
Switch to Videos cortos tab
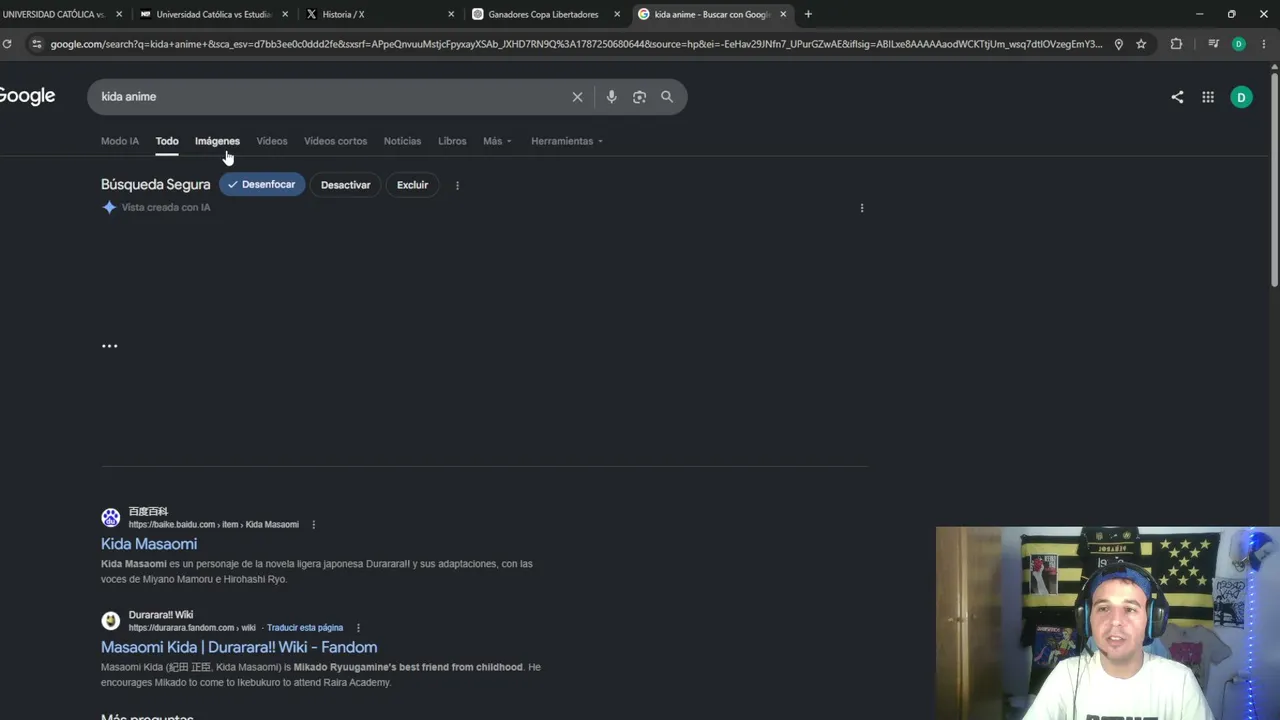(x=336, y=141)
